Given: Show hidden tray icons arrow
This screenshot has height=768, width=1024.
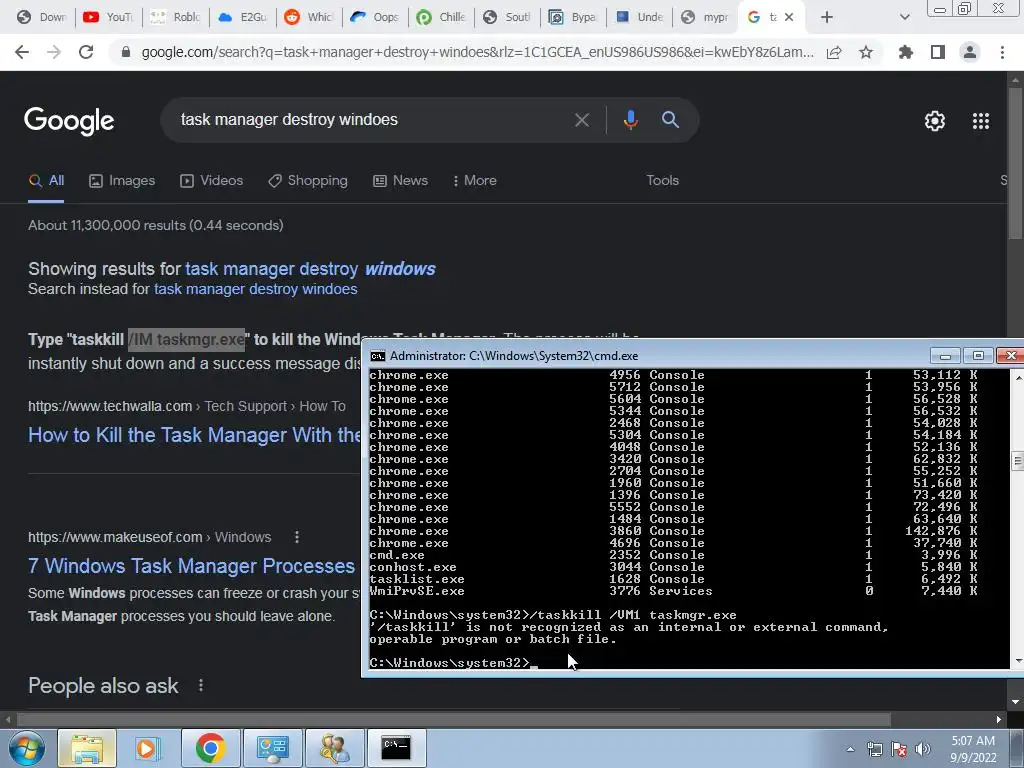Looking at the screenshot, I should click(x=850, y=749).
